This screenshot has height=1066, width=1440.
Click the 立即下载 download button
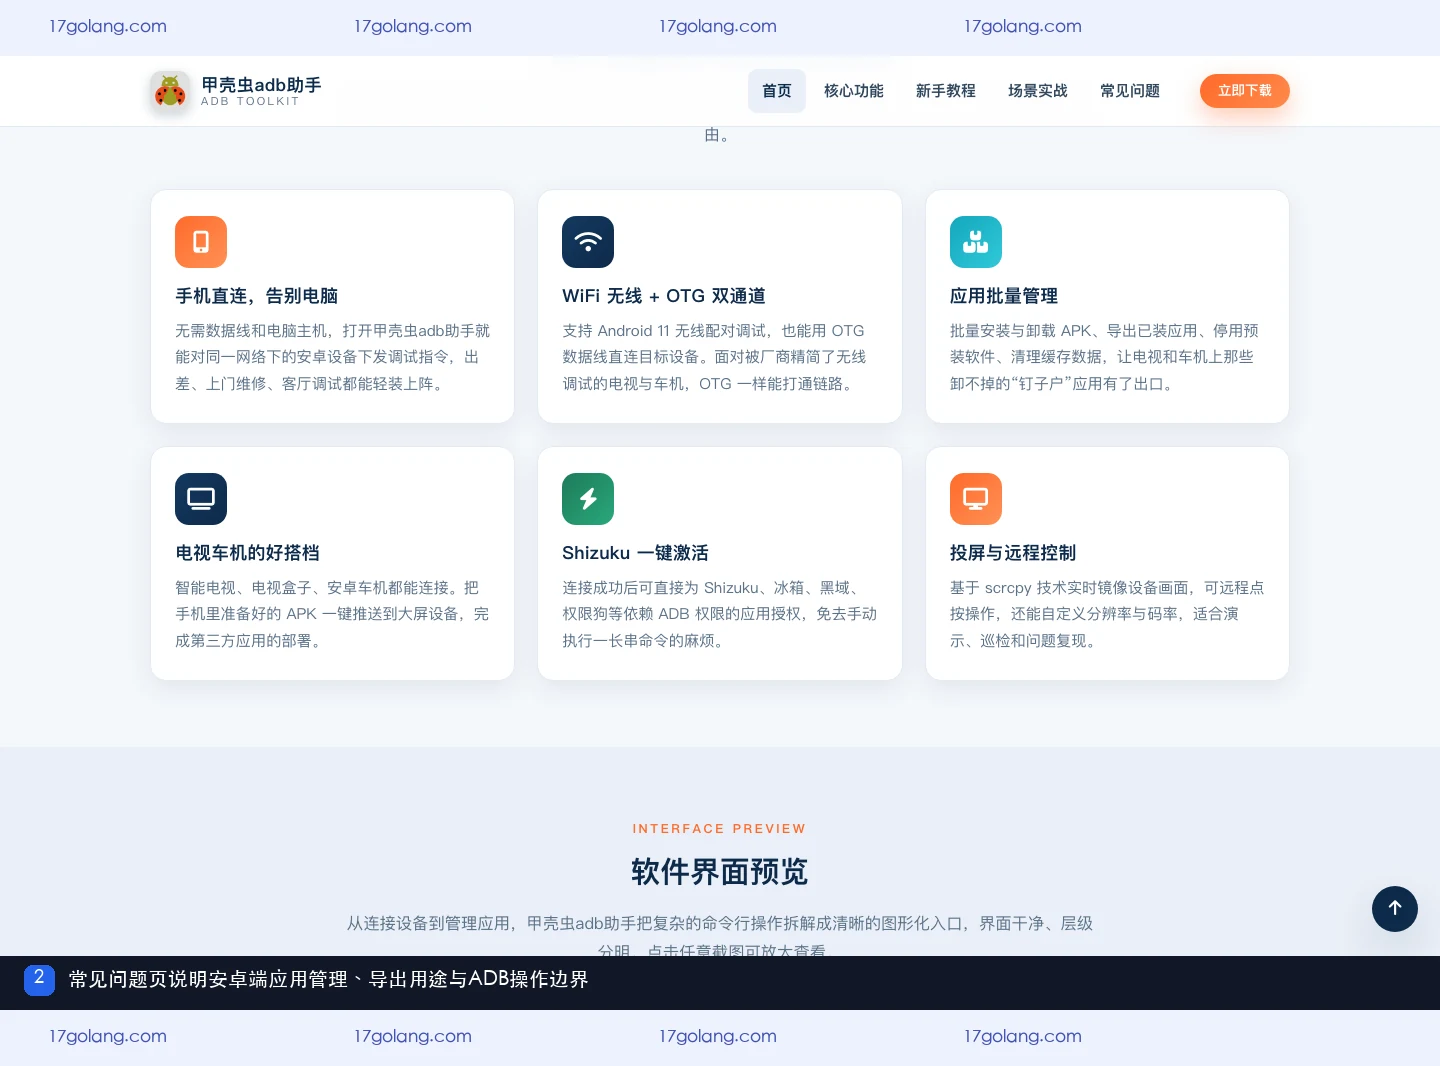click(x=1245, y=91)
